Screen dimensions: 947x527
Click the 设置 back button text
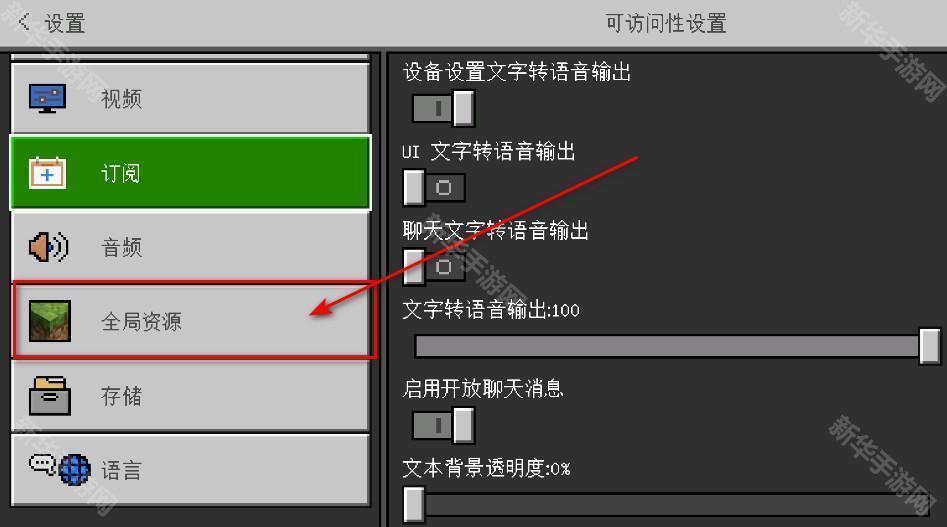65,24
